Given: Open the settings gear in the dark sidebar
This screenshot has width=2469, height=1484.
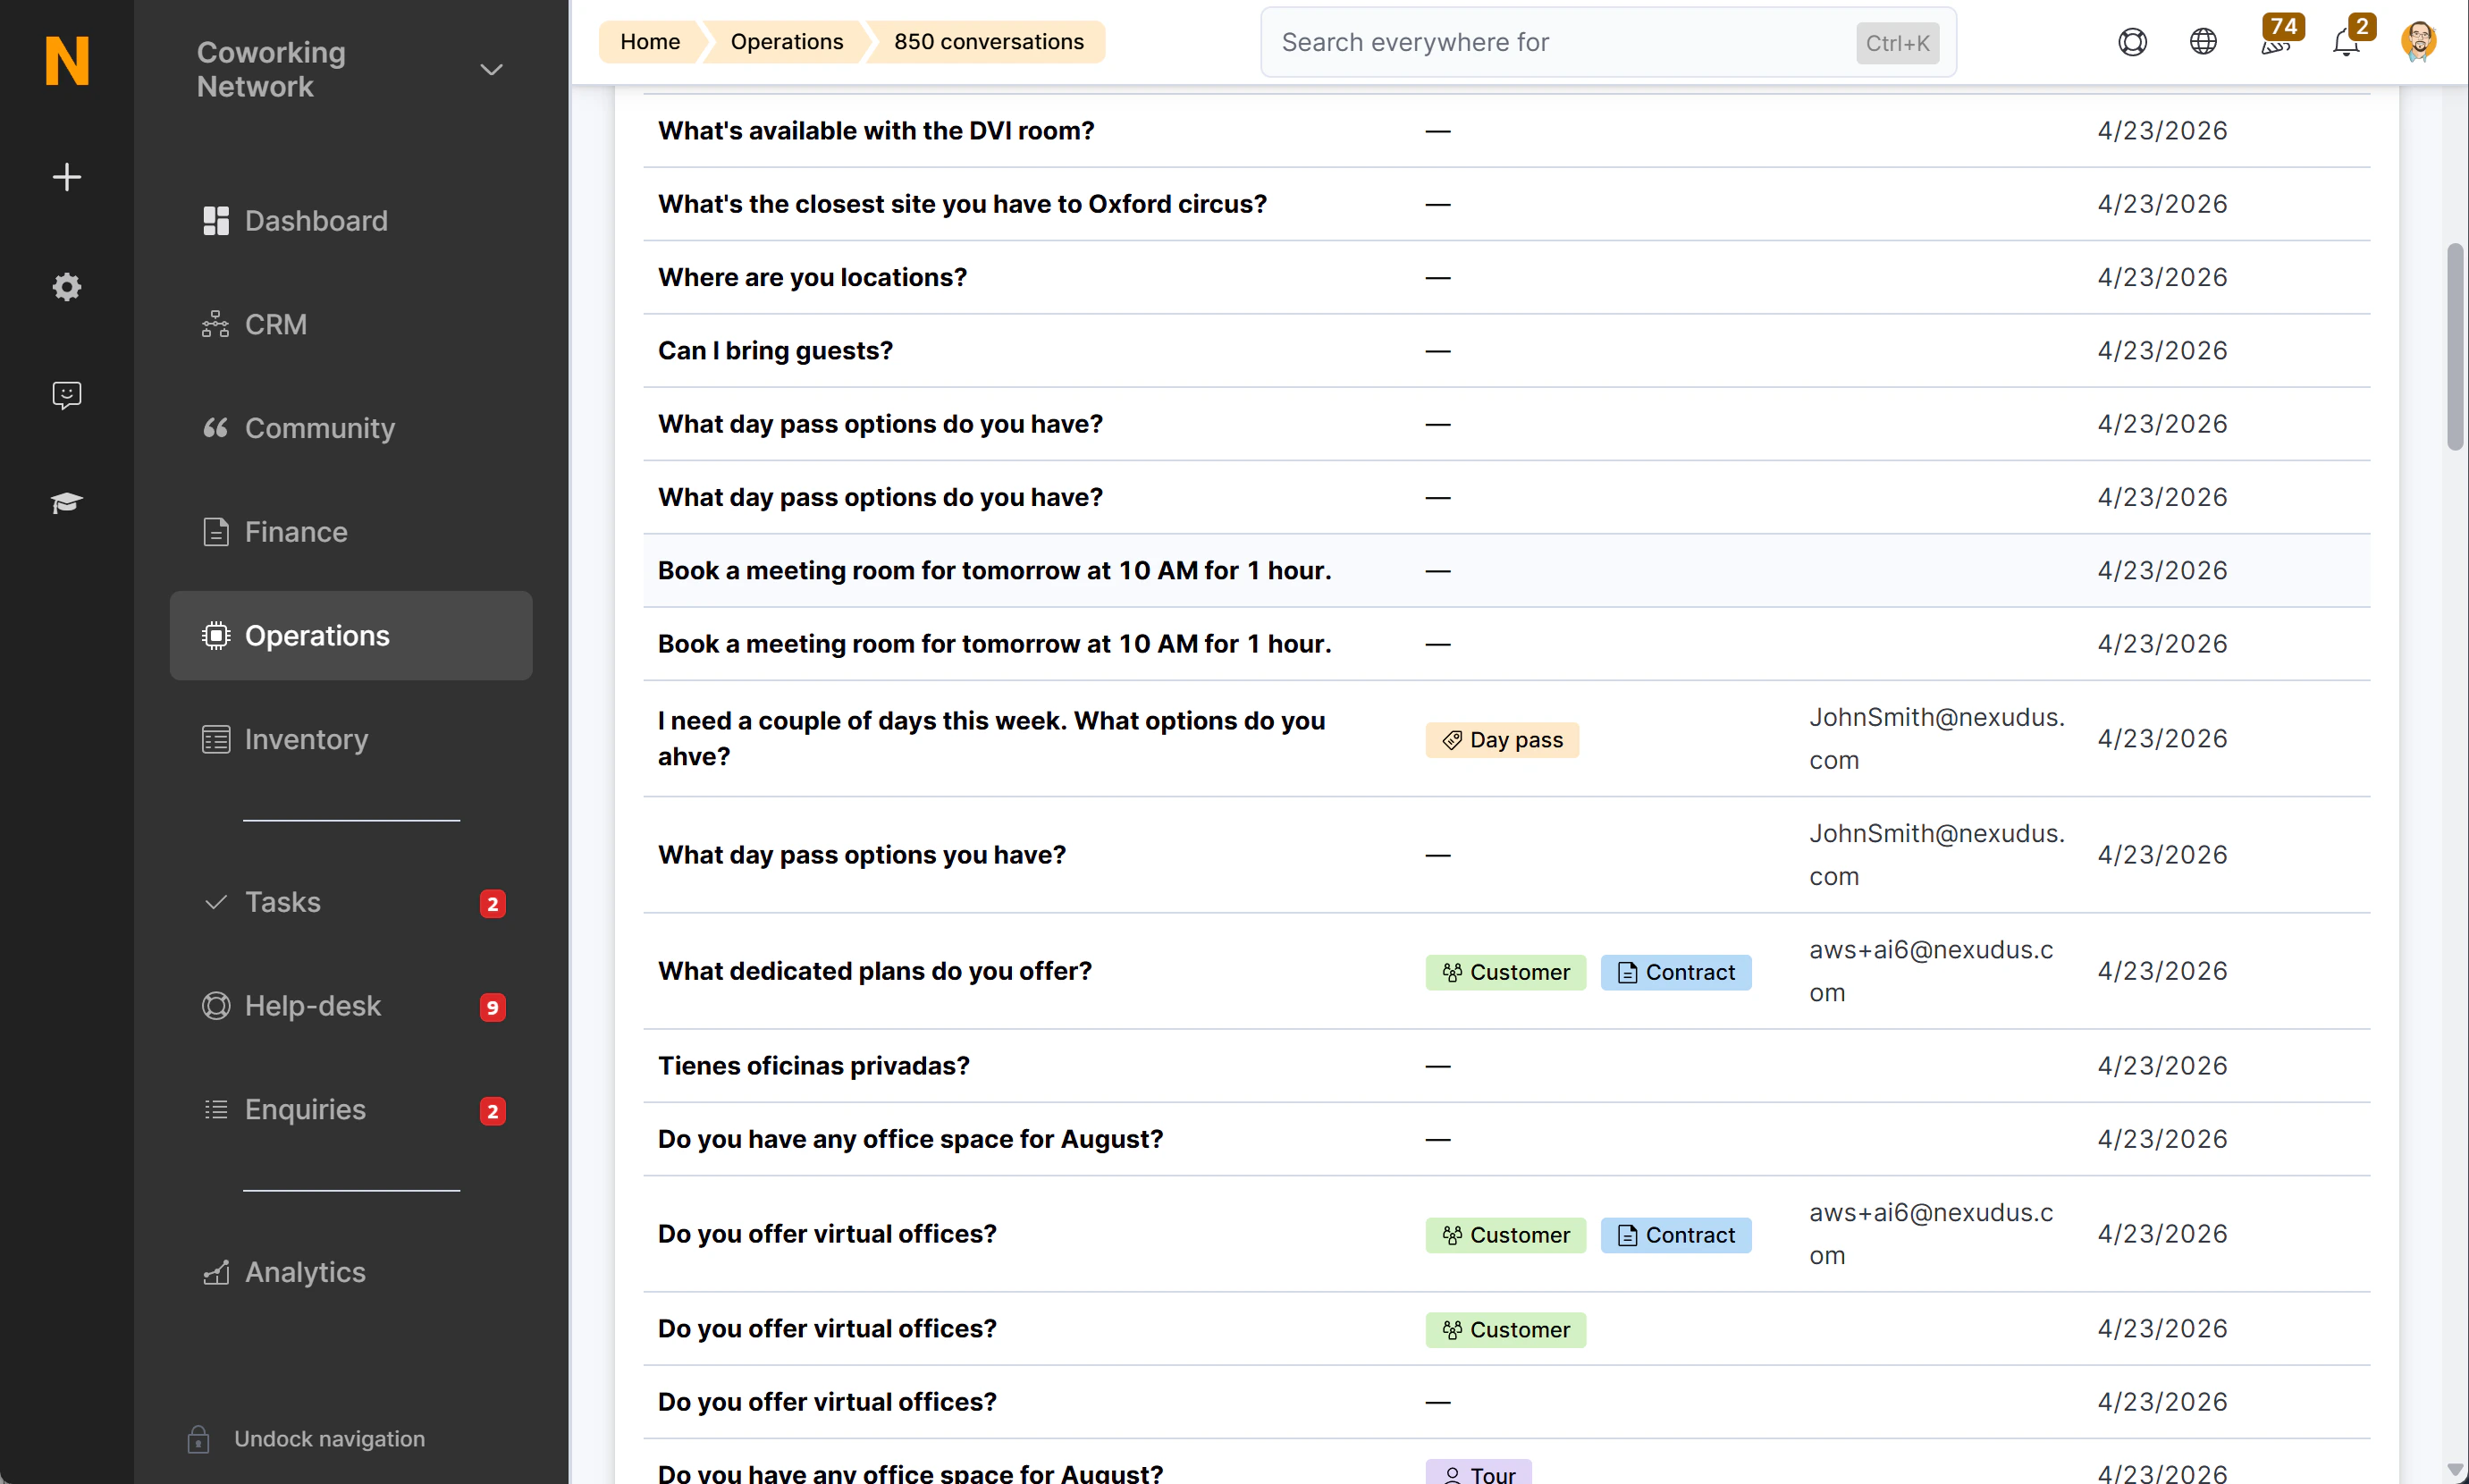Looking at the screenshot, I should [x=66, y=287].
